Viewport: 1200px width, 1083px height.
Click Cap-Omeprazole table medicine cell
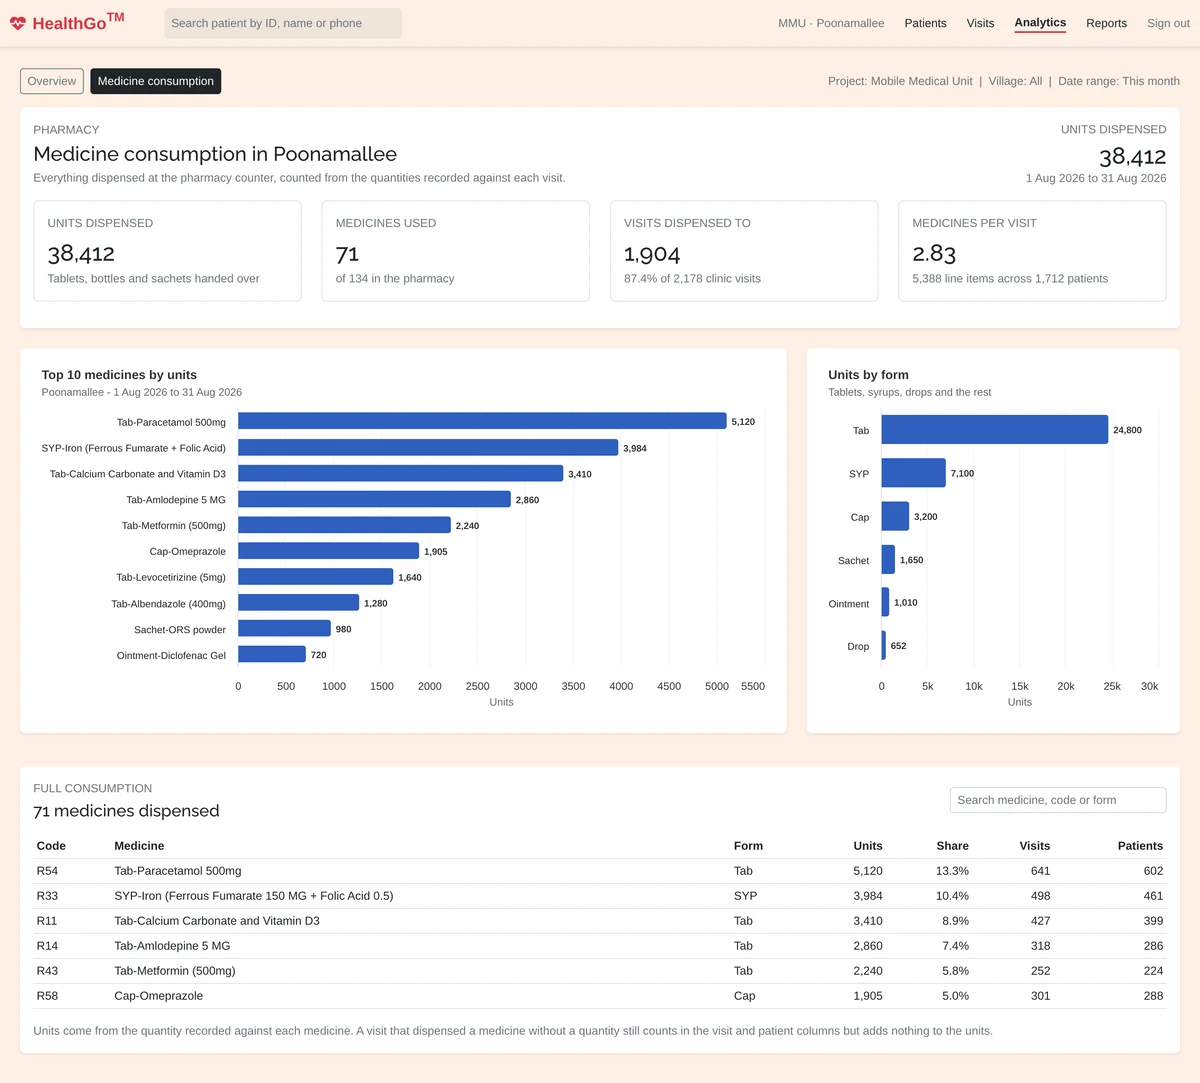159,996
